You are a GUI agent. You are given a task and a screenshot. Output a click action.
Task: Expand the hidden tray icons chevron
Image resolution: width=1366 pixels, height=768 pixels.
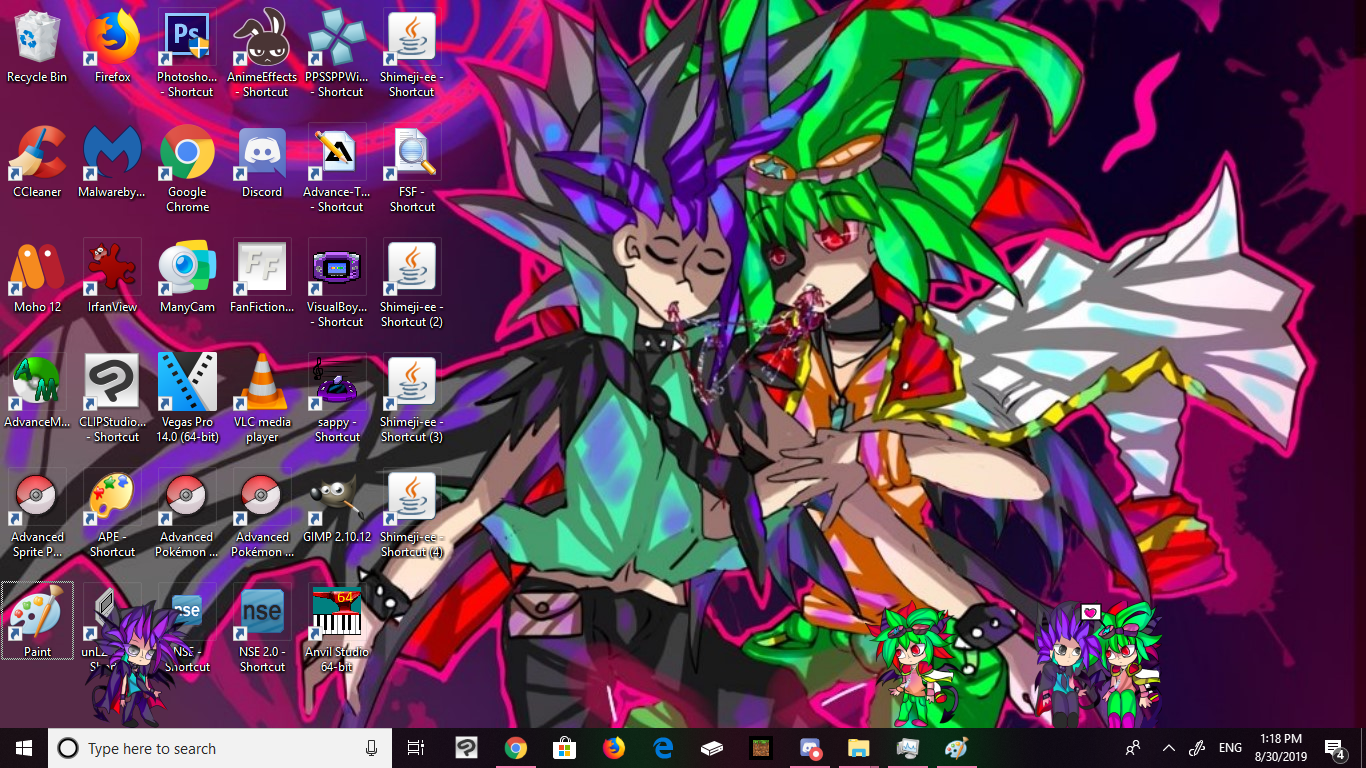pyautogui.click(x=1168, y=748)
